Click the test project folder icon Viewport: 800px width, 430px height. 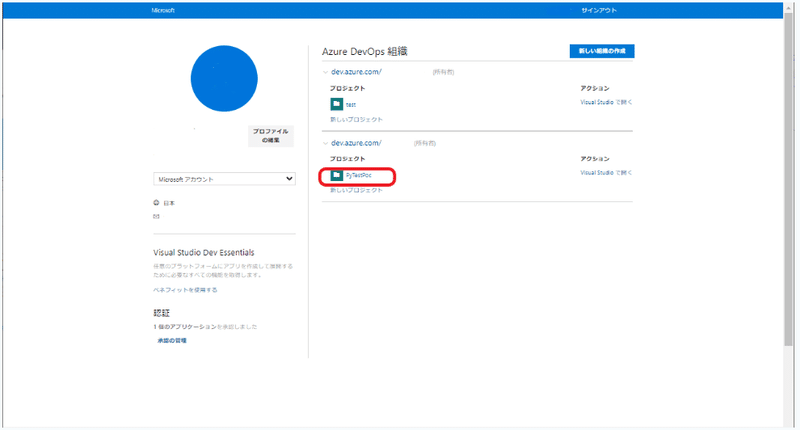336,104
